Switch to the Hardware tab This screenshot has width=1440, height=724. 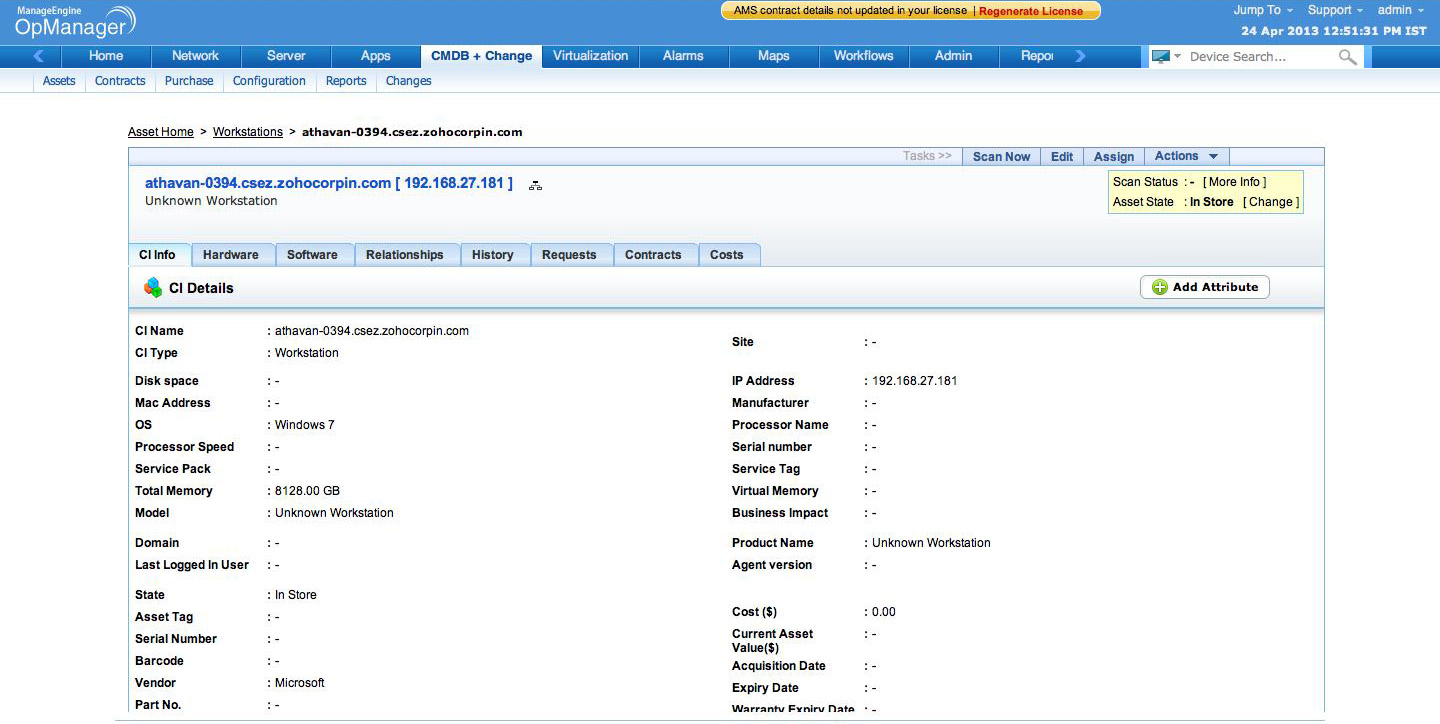pos(231,255)
